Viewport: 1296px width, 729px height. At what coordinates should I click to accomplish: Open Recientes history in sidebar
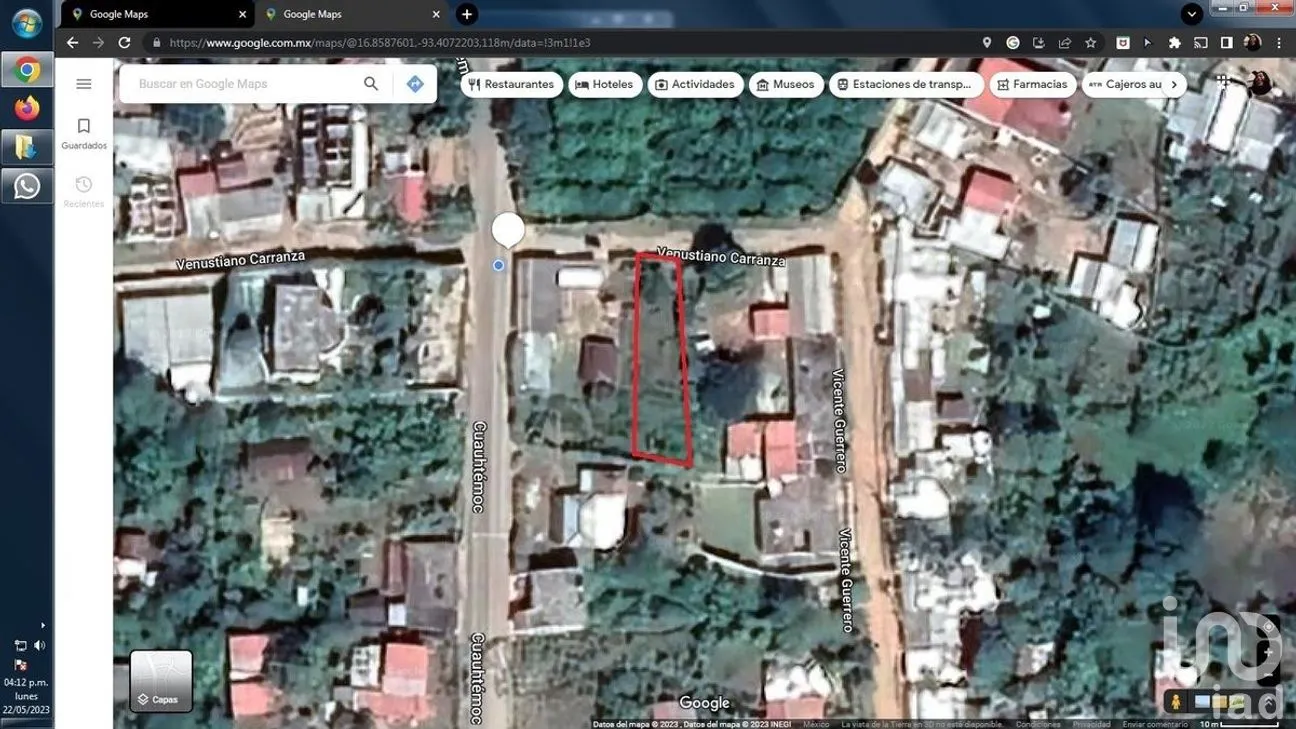pos(84,192)
